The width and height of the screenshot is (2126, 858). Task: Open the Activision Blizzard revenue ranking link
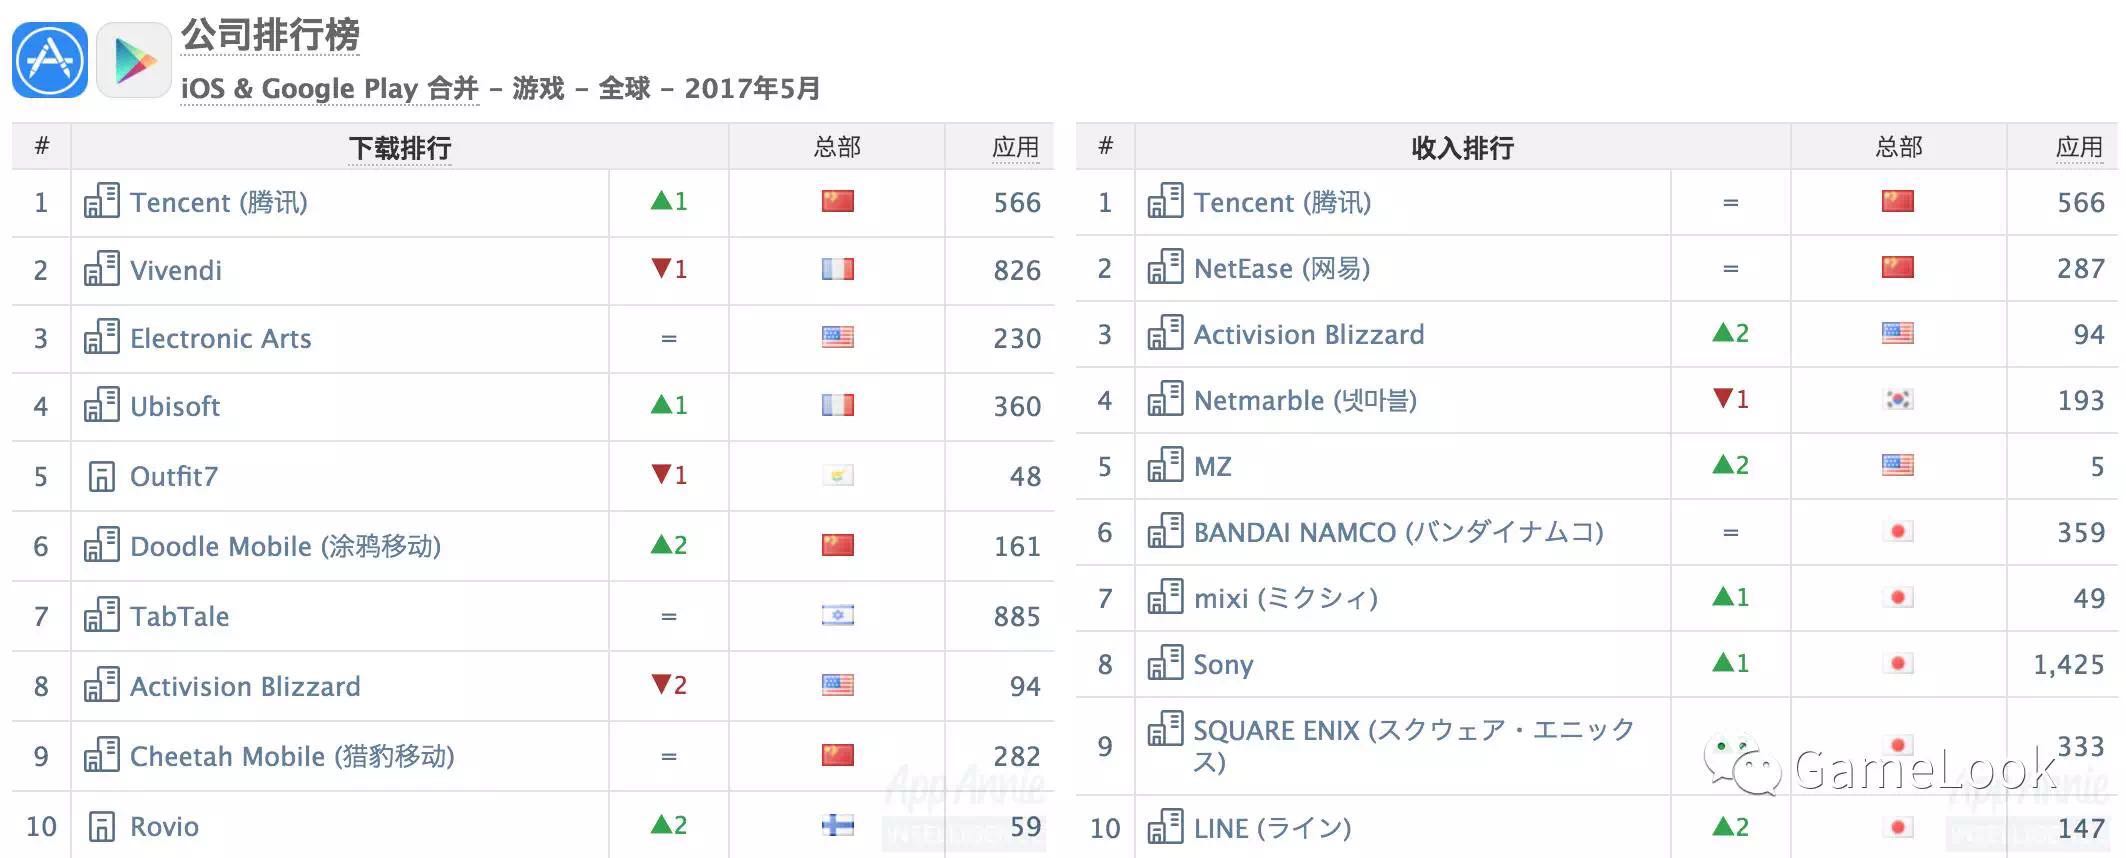(1309, 334)
